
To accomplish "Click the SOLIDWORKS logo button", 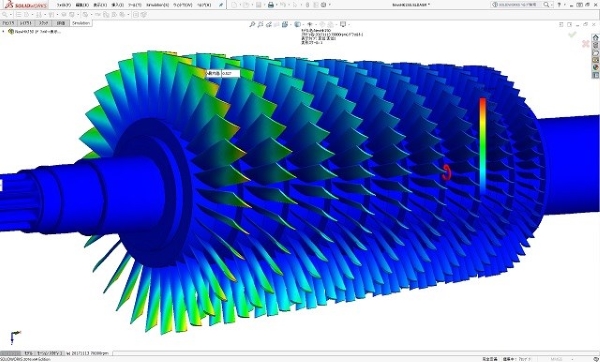I will pos(26,5).
